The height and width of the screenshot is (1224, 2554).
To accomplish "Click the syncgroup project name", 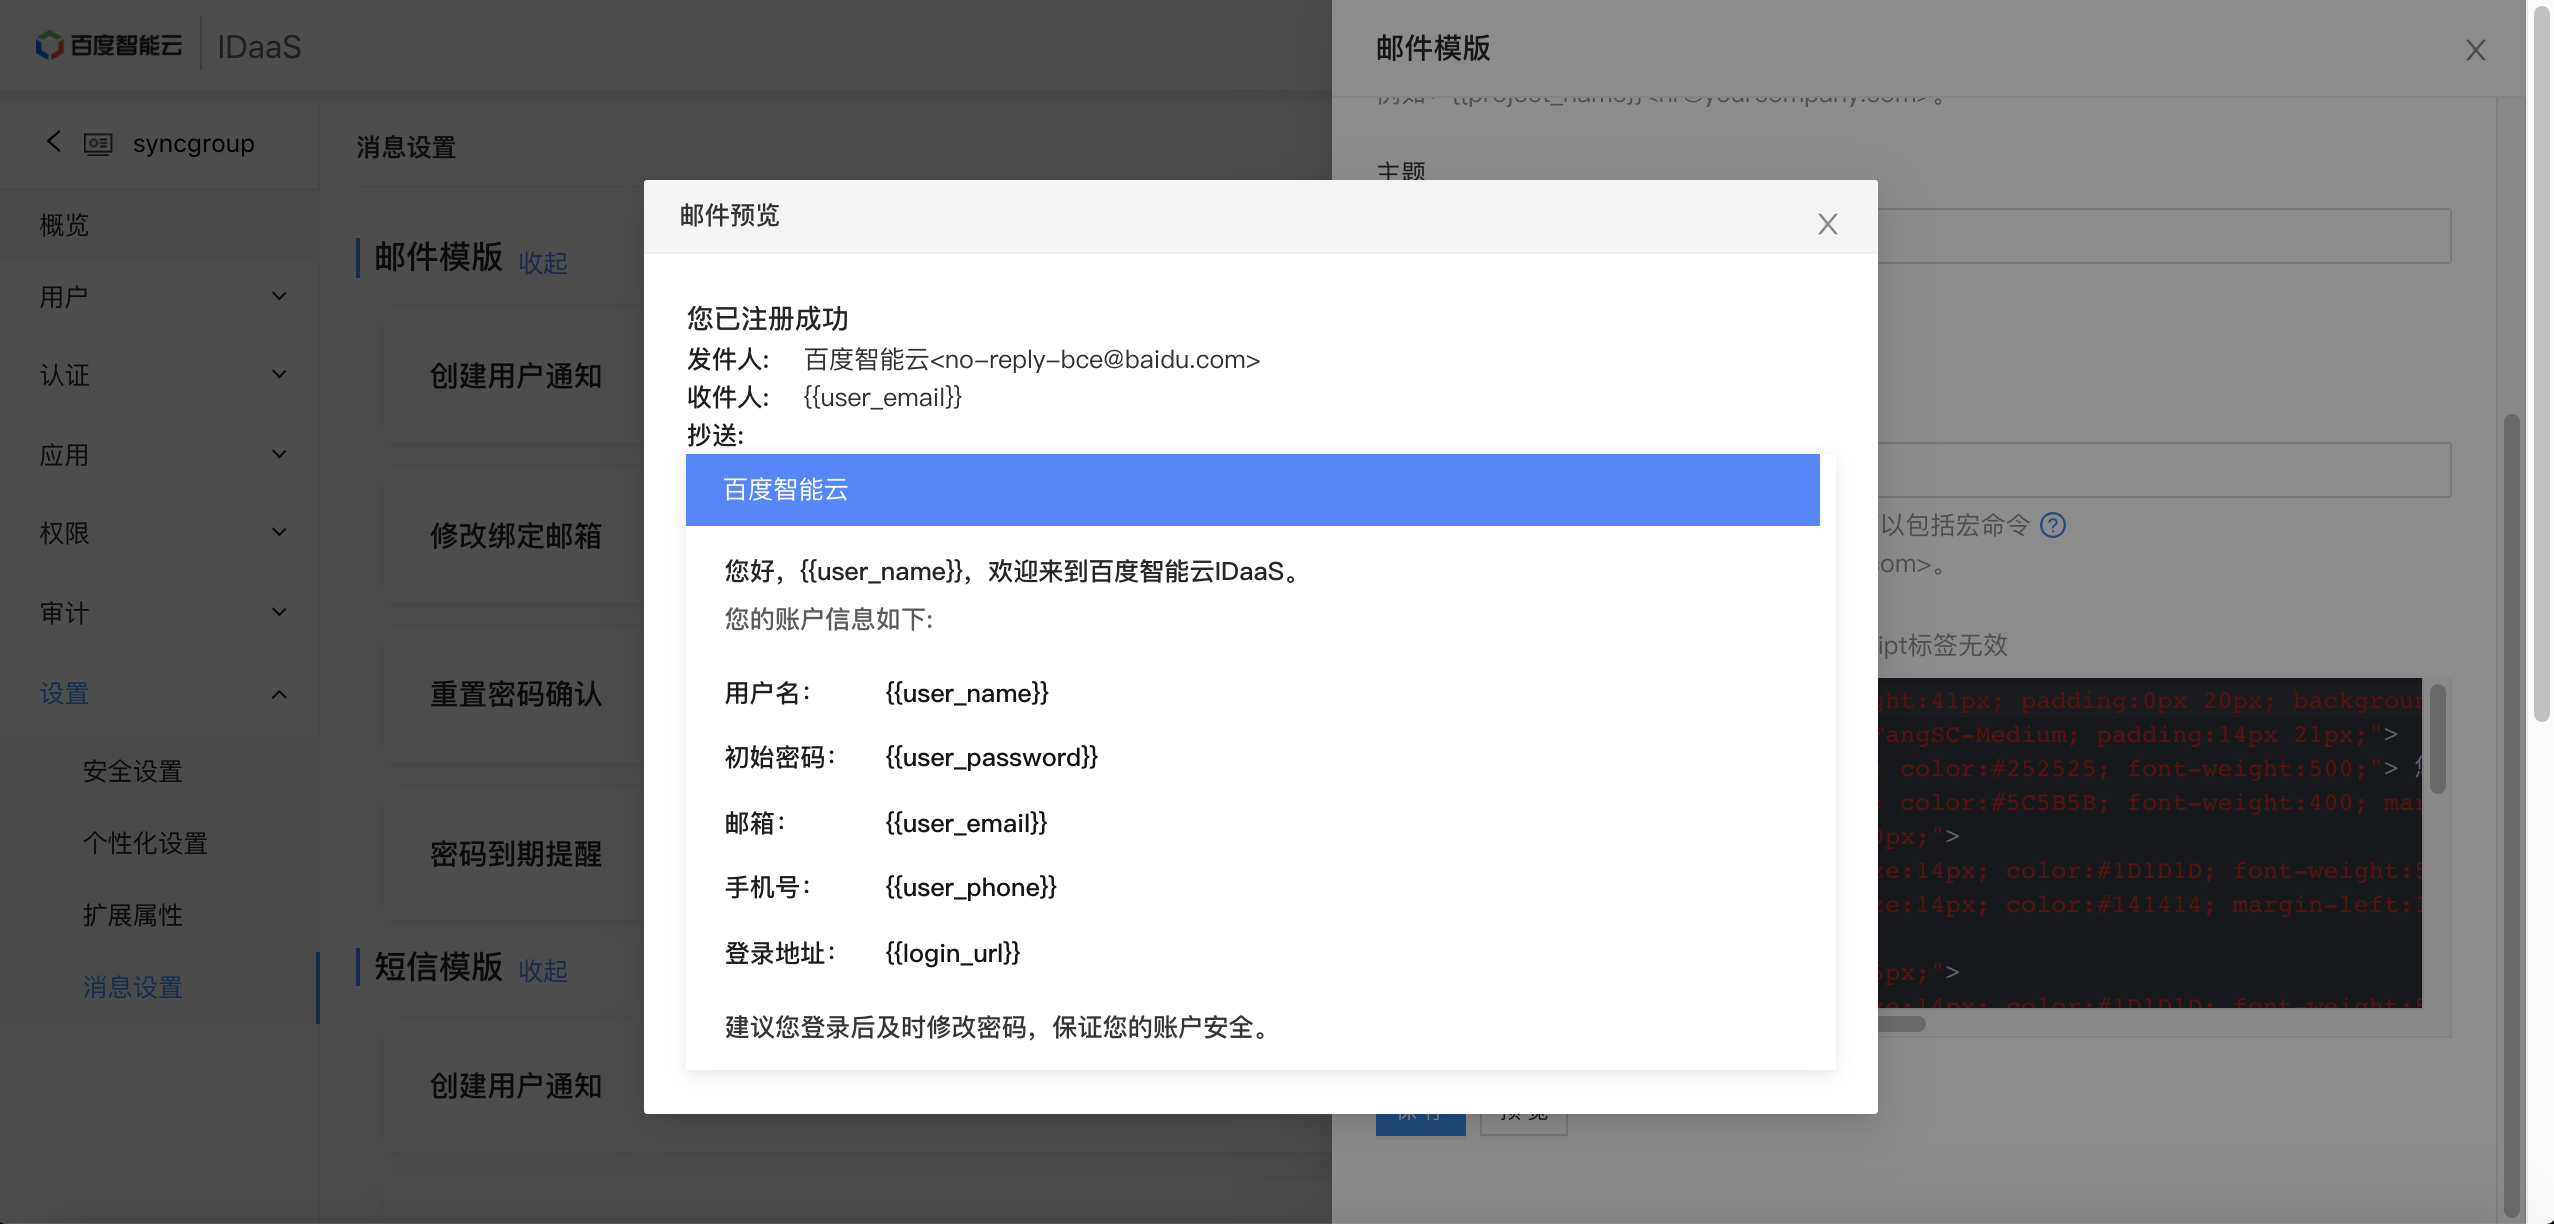I will coord(194,143).
